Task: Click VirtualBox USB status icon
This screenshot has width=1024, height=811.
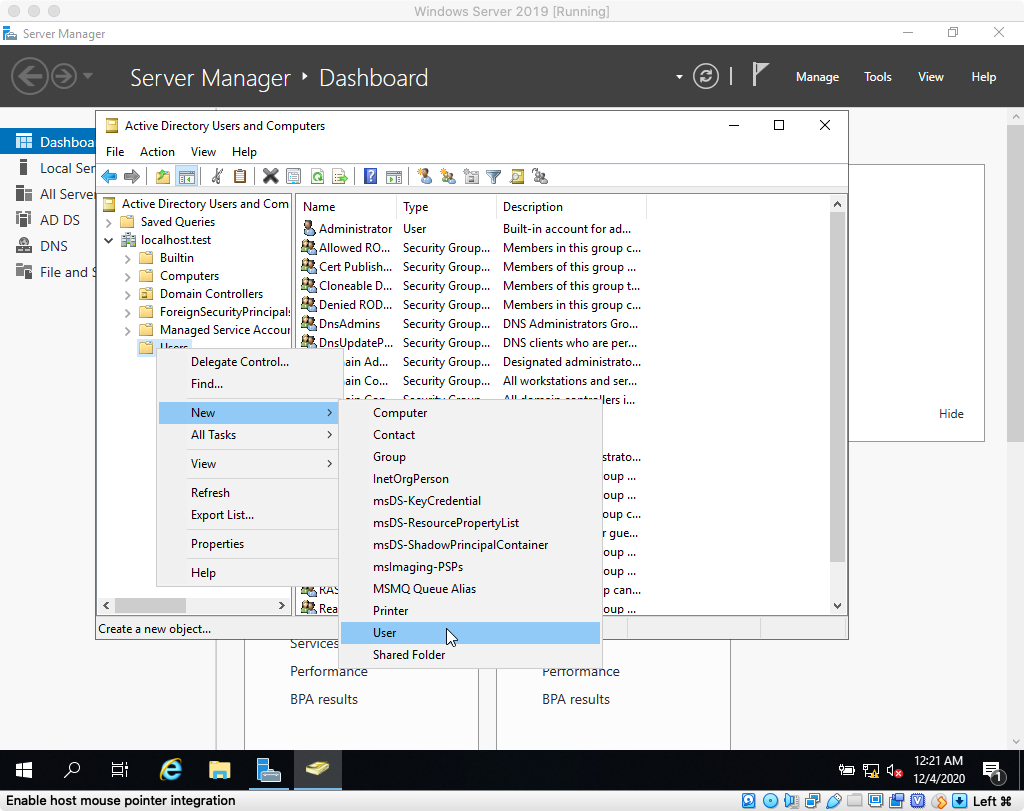Action: pos(834,801)
